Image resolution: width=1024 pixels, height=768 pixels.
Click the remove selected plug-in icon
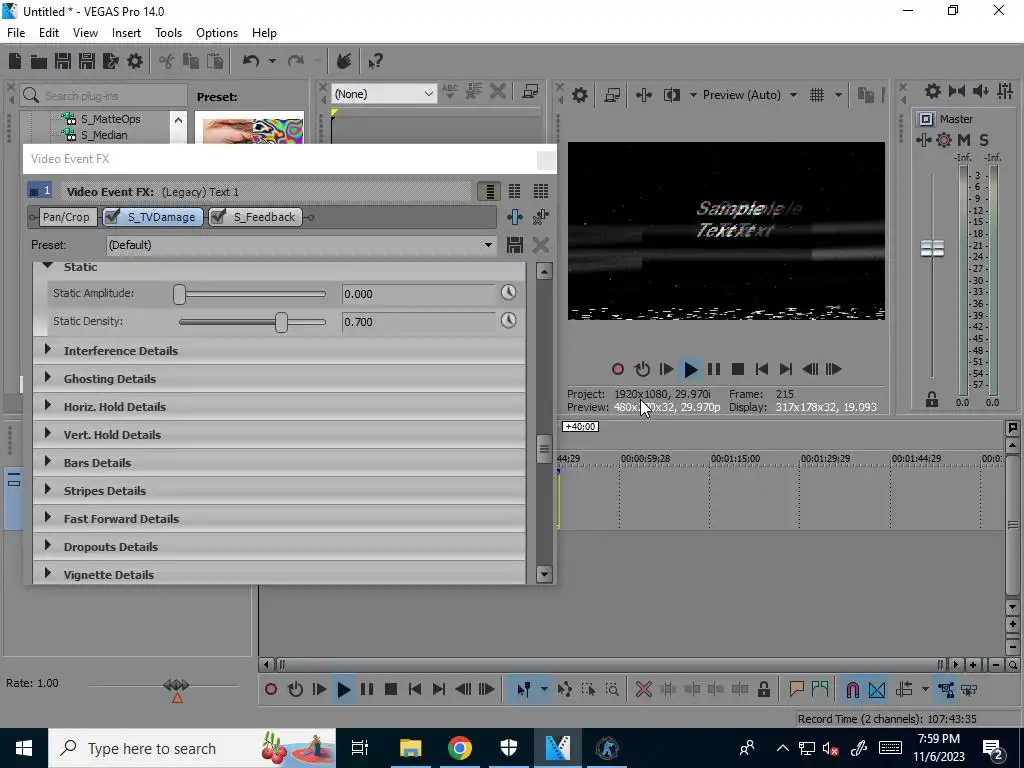coord(541,217)
